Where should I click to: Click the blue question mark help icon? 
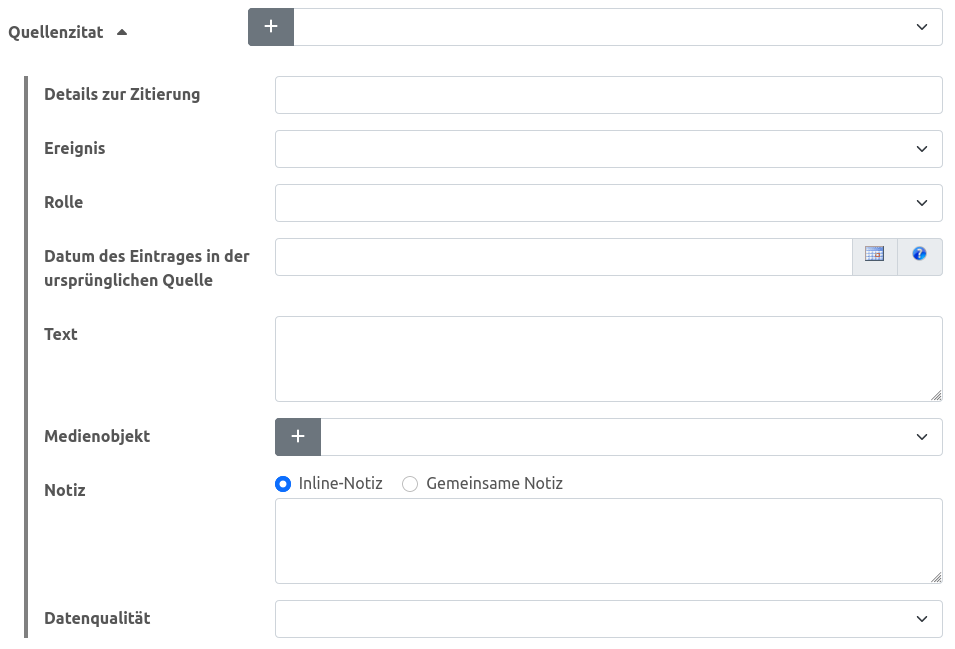[920, 255]
